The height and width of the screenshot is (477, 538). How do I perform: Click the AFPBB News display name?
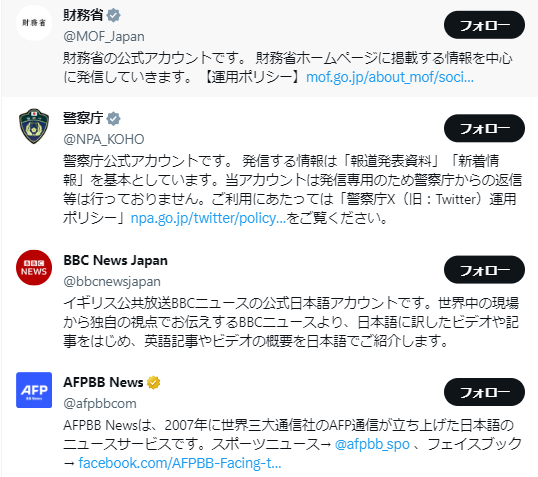coord(103,382)
